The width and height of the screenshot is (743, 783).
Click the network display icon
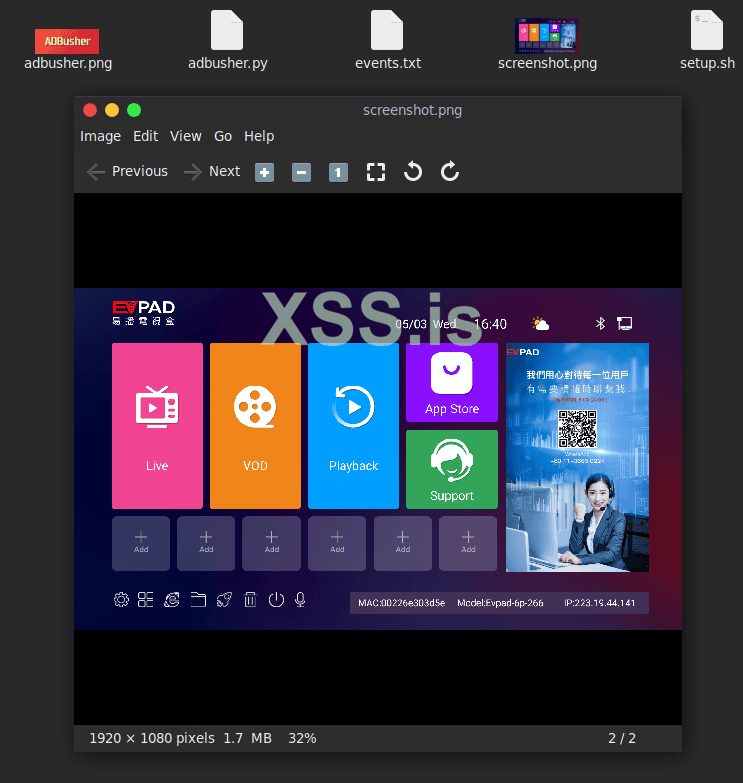point(624,324)
